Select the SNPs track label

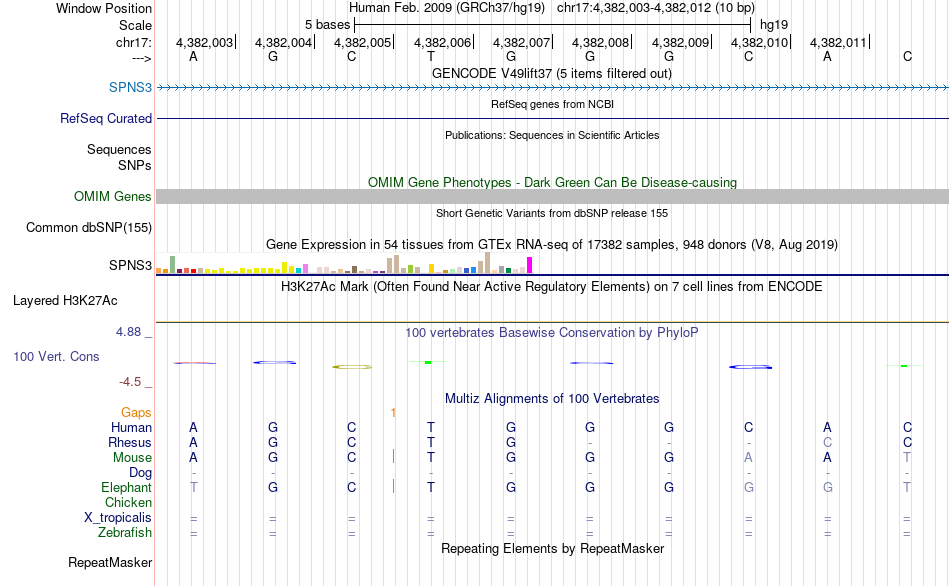point(135,165)
